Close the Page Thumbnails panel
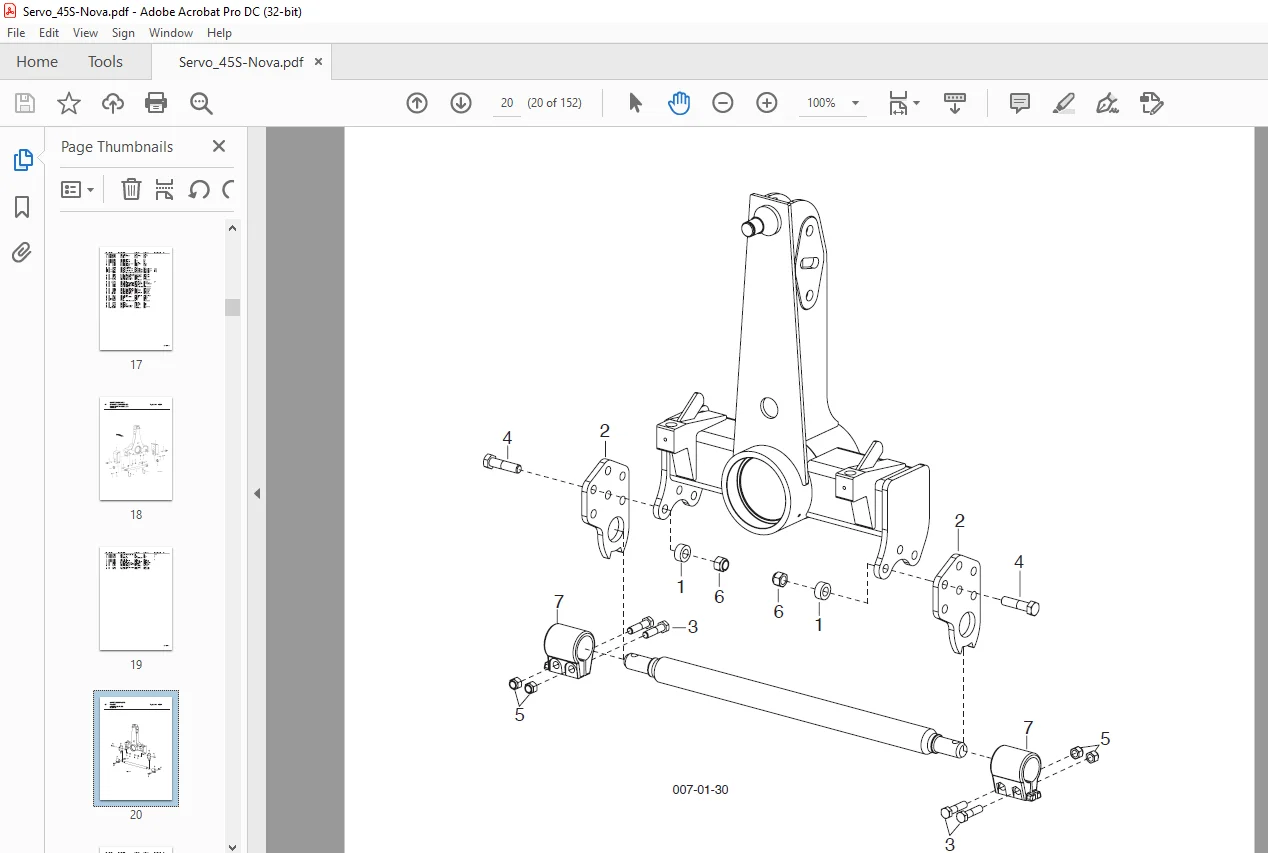1268x853 pixels. tap(219, 146)
